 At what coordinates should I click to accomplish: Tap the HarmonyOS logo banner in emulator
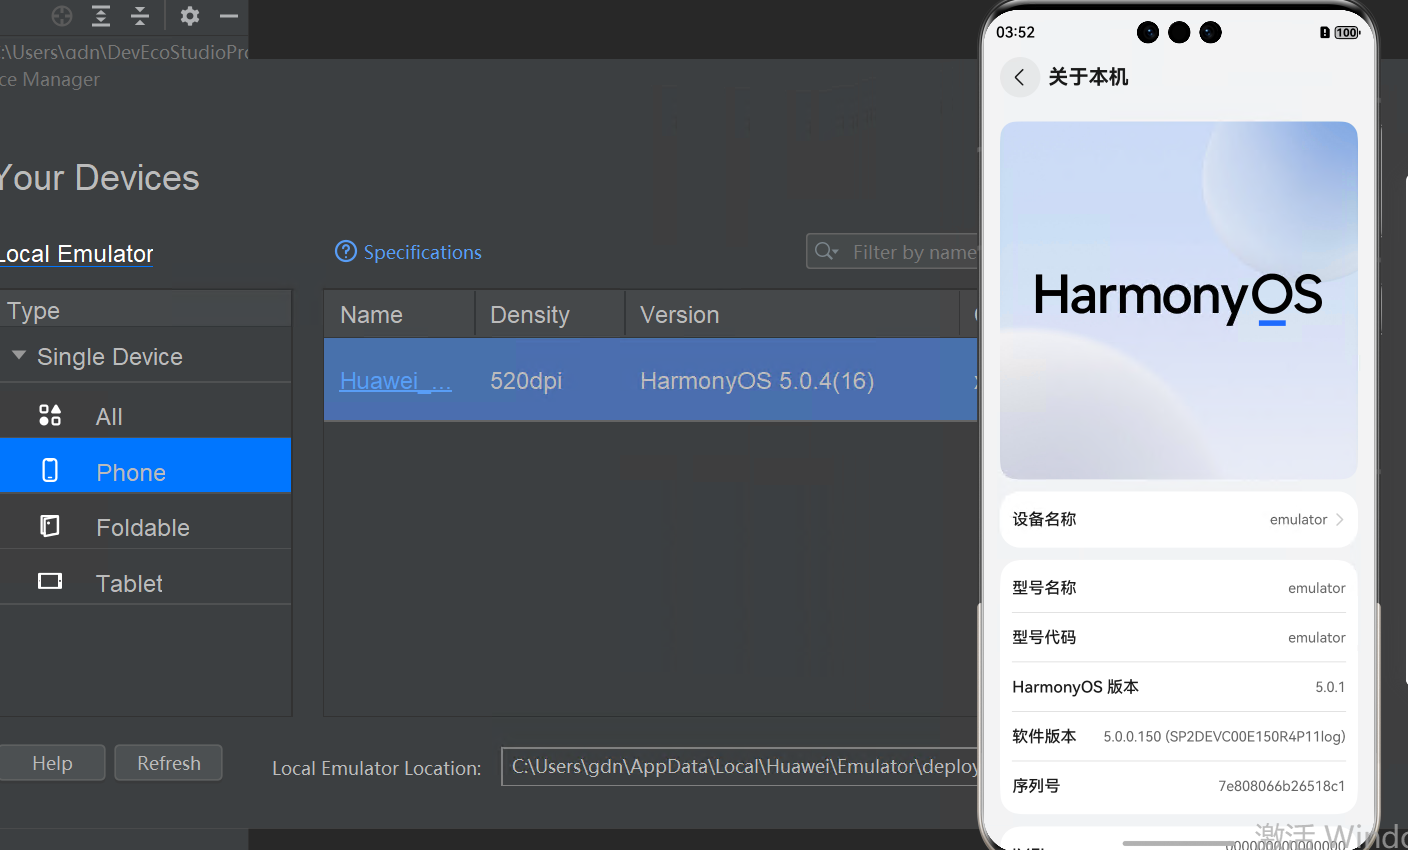[1179, 300]
